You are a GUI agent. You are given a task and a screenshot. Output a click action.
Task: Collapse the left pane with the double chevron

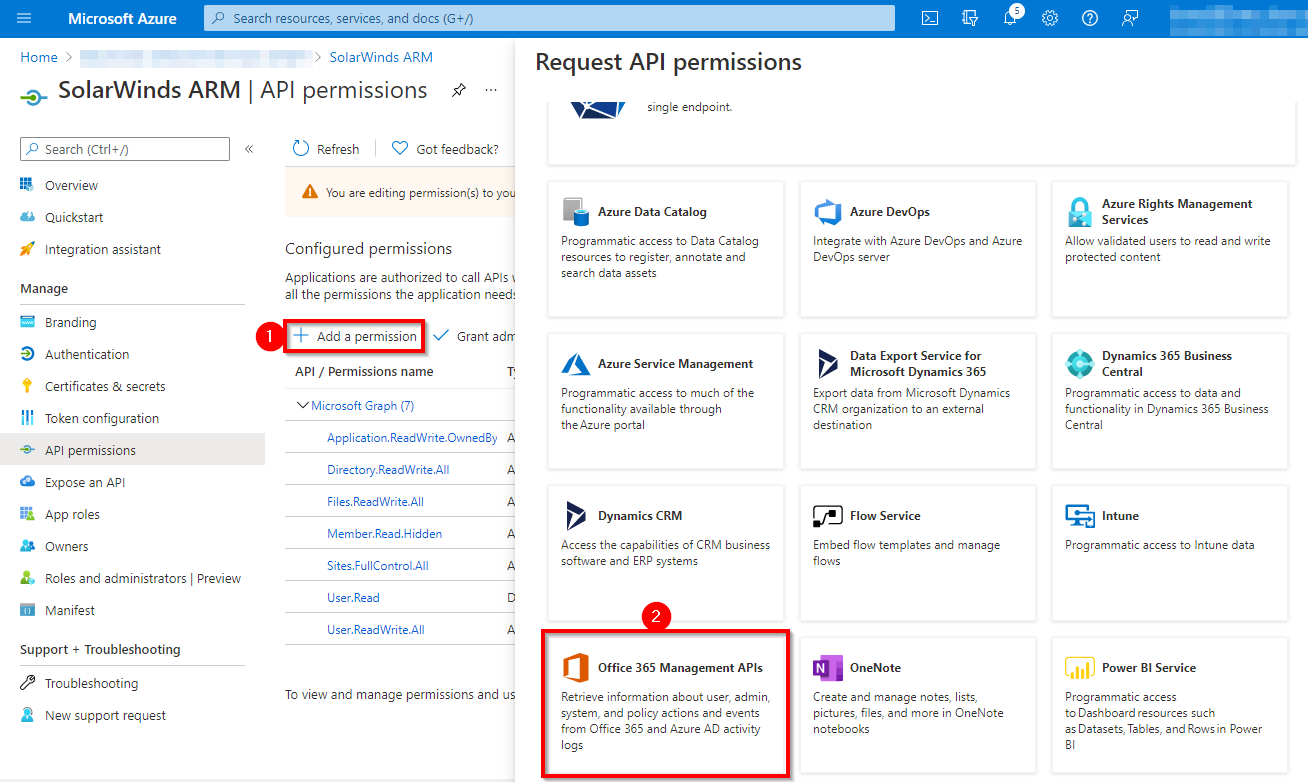pyautogui.click(x=248, y=148)
